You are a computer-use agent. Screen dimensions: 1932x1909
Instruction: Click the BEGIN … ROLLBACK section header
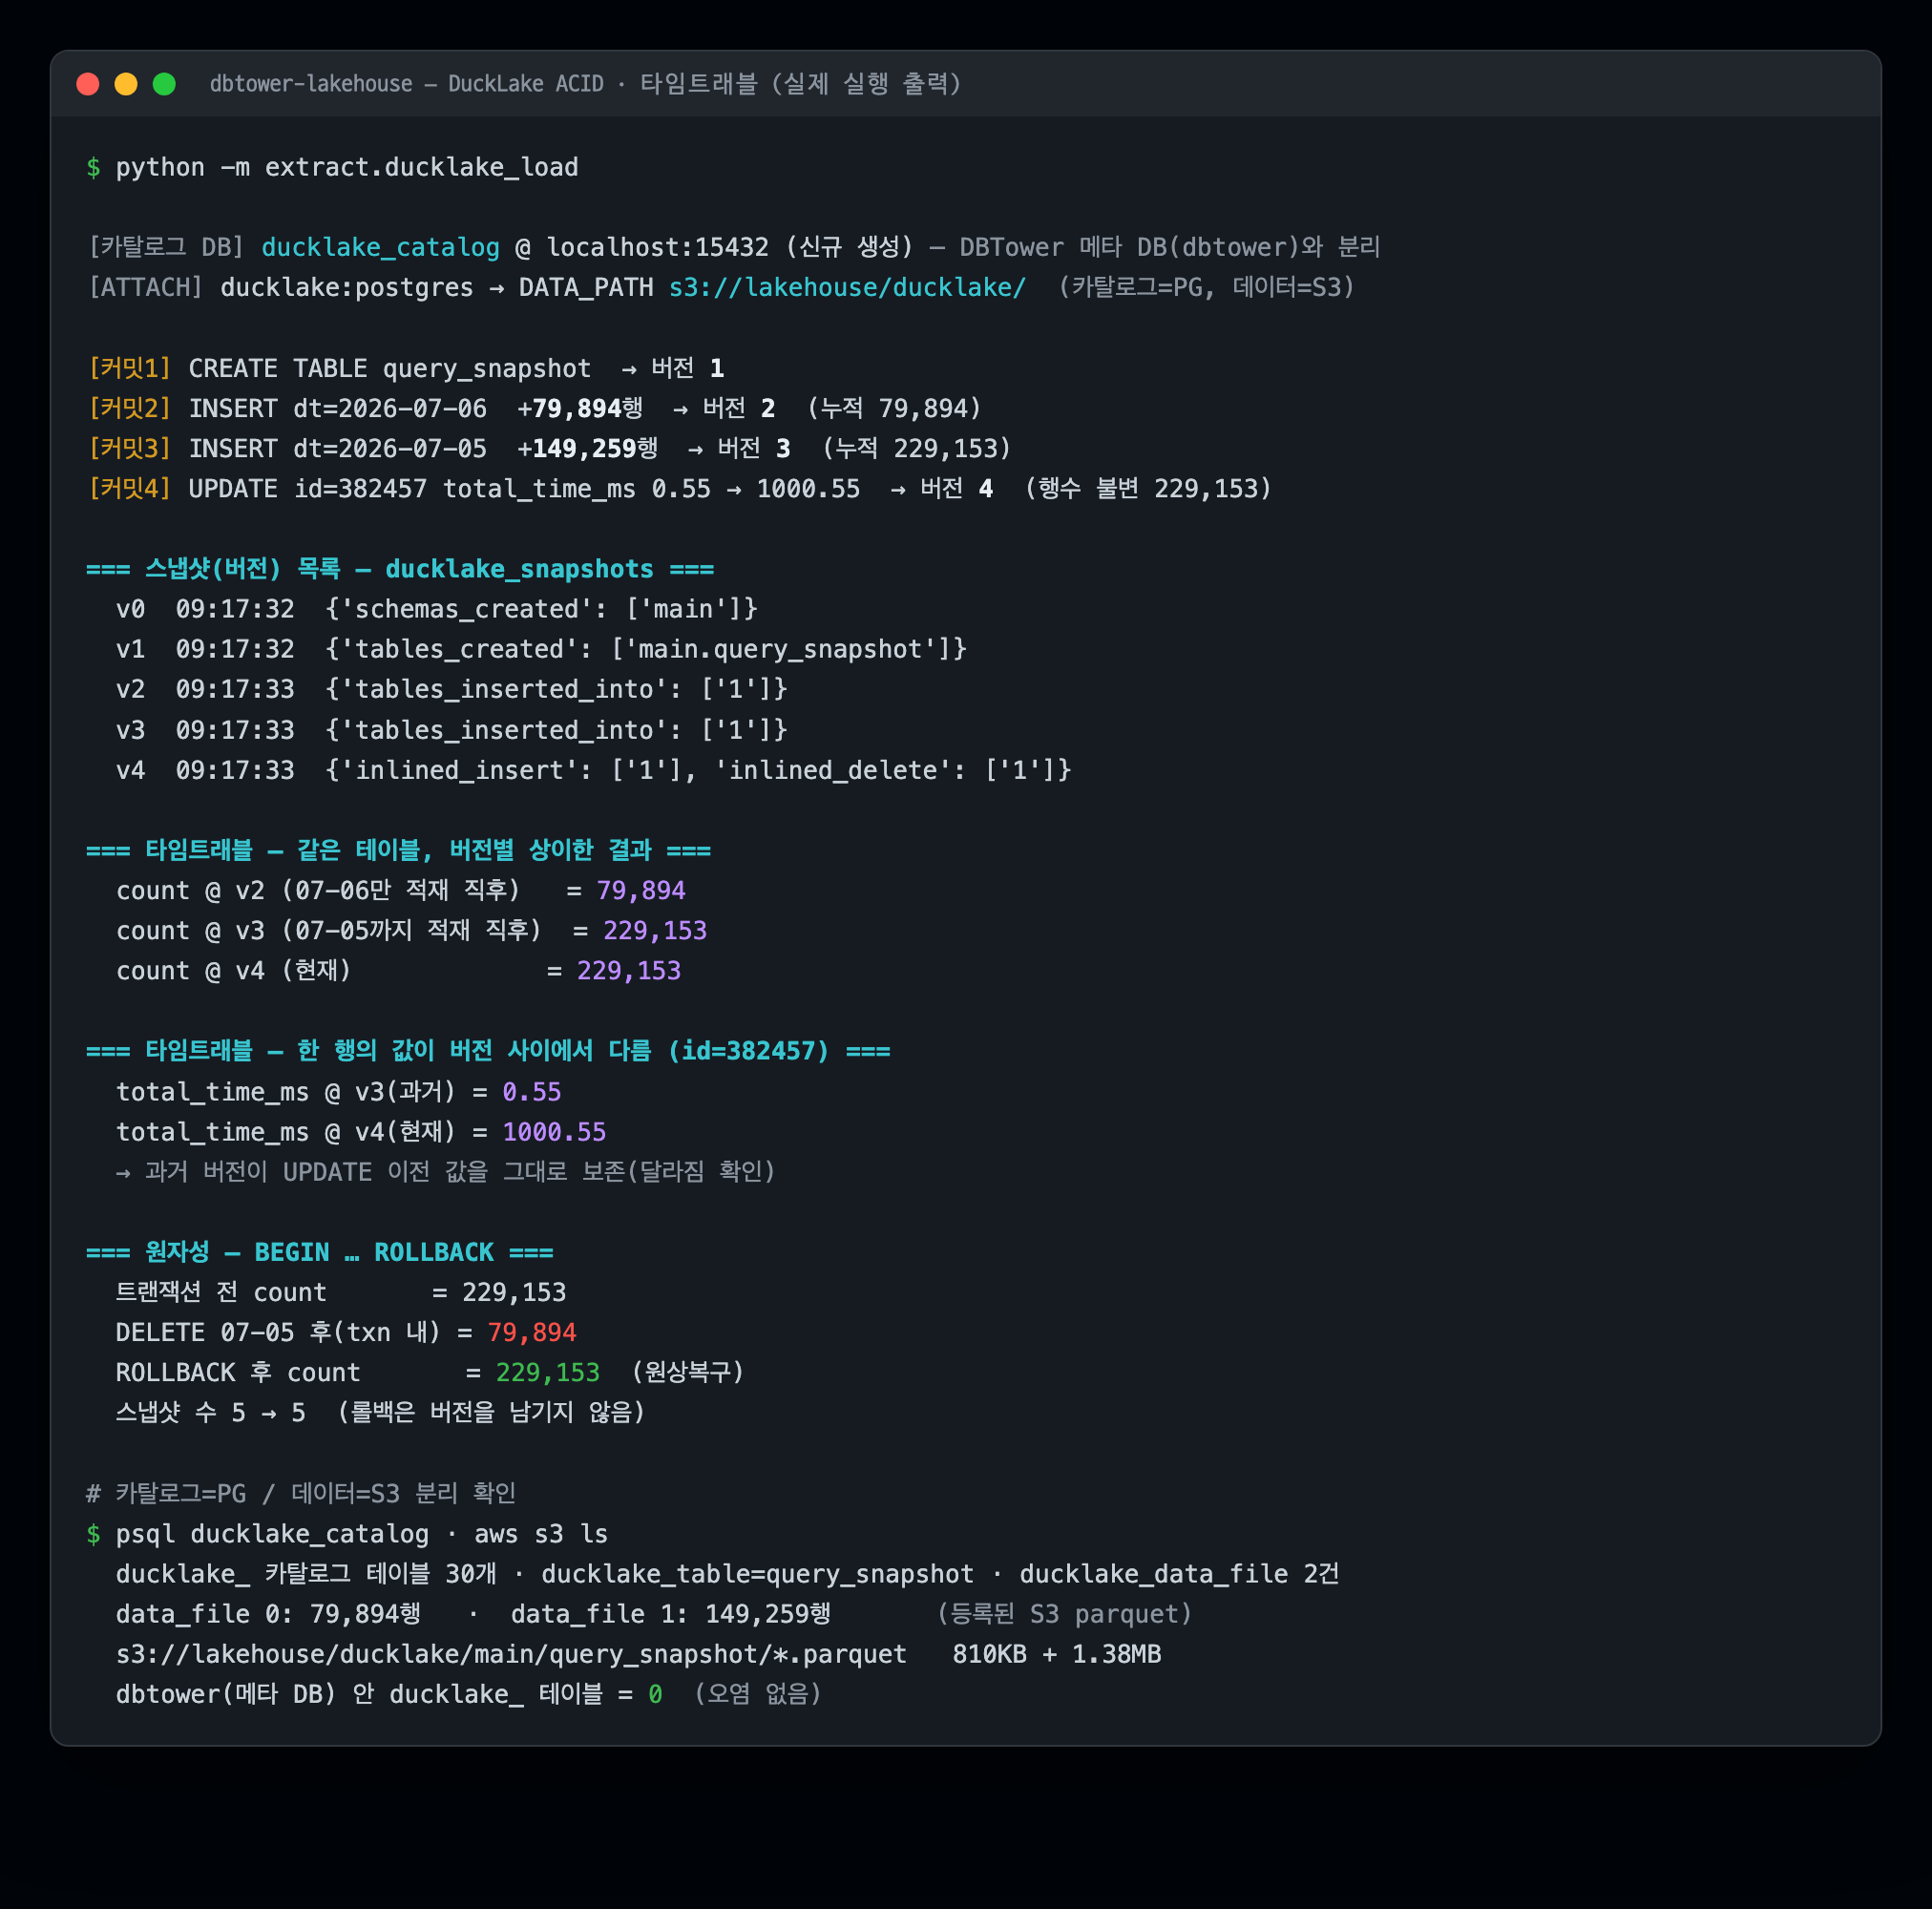click(320, 1252)
